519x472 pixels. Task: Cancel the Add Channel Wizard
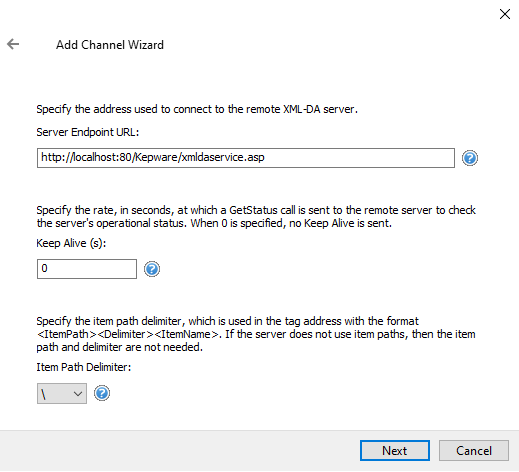click(x=474, y=451)
